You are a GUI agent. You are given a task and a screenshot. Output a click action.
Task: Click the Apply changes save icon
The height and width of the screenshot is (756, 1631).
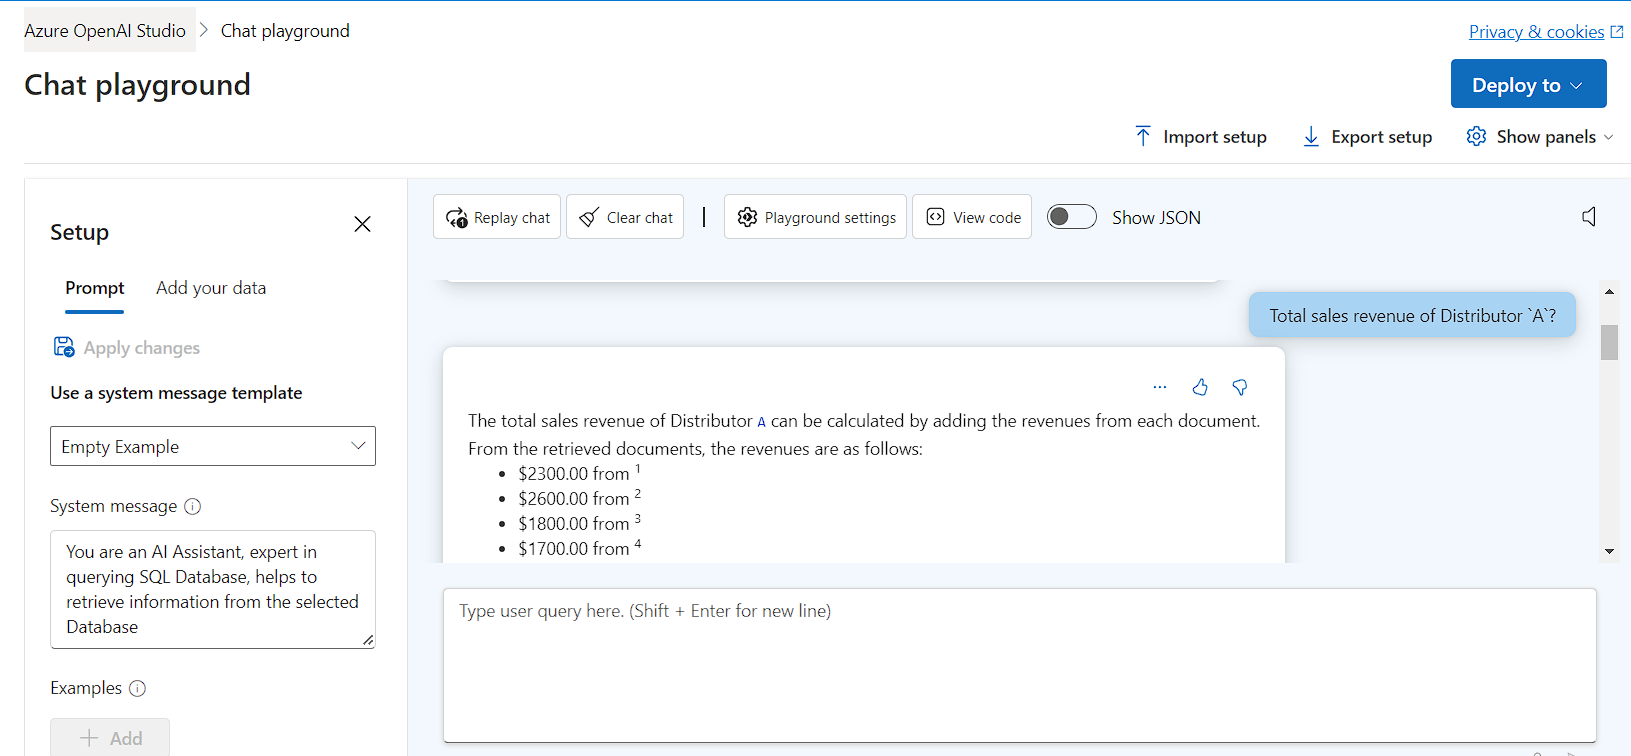pyautogui.click(x=64, y=347)
